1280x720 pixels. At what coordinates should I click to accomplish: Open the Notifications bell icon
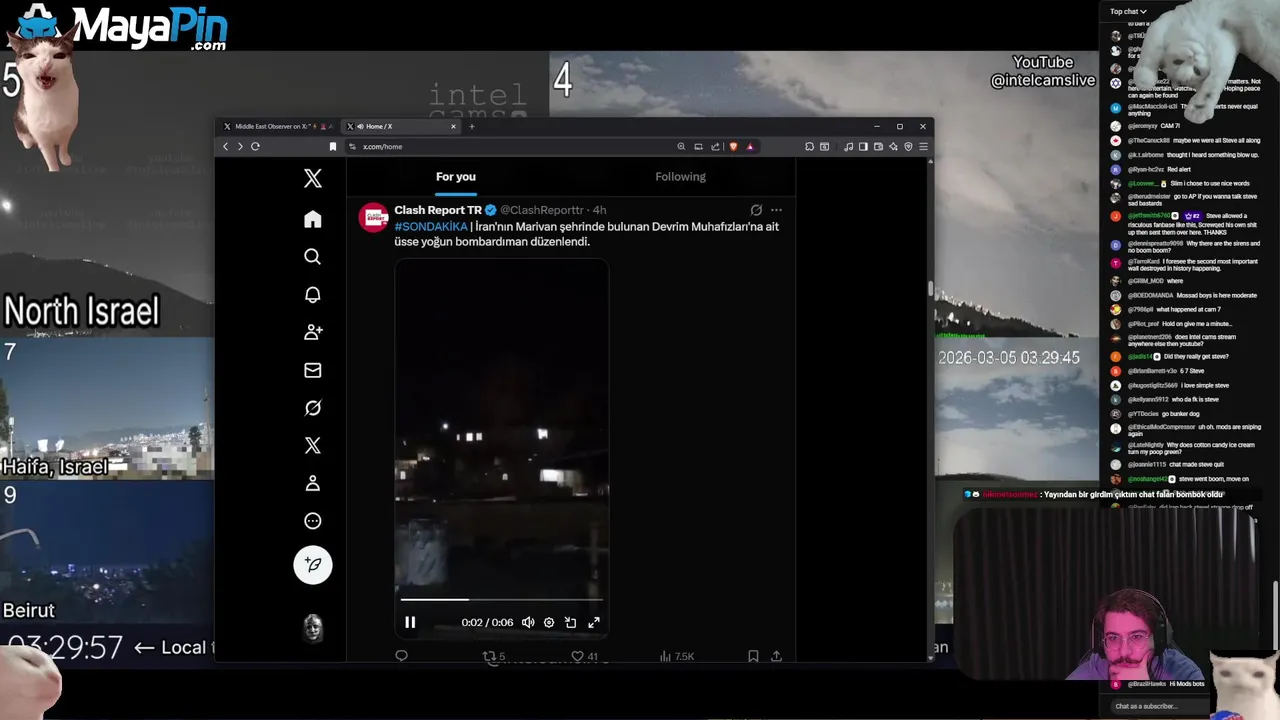[x=313, y=295]
